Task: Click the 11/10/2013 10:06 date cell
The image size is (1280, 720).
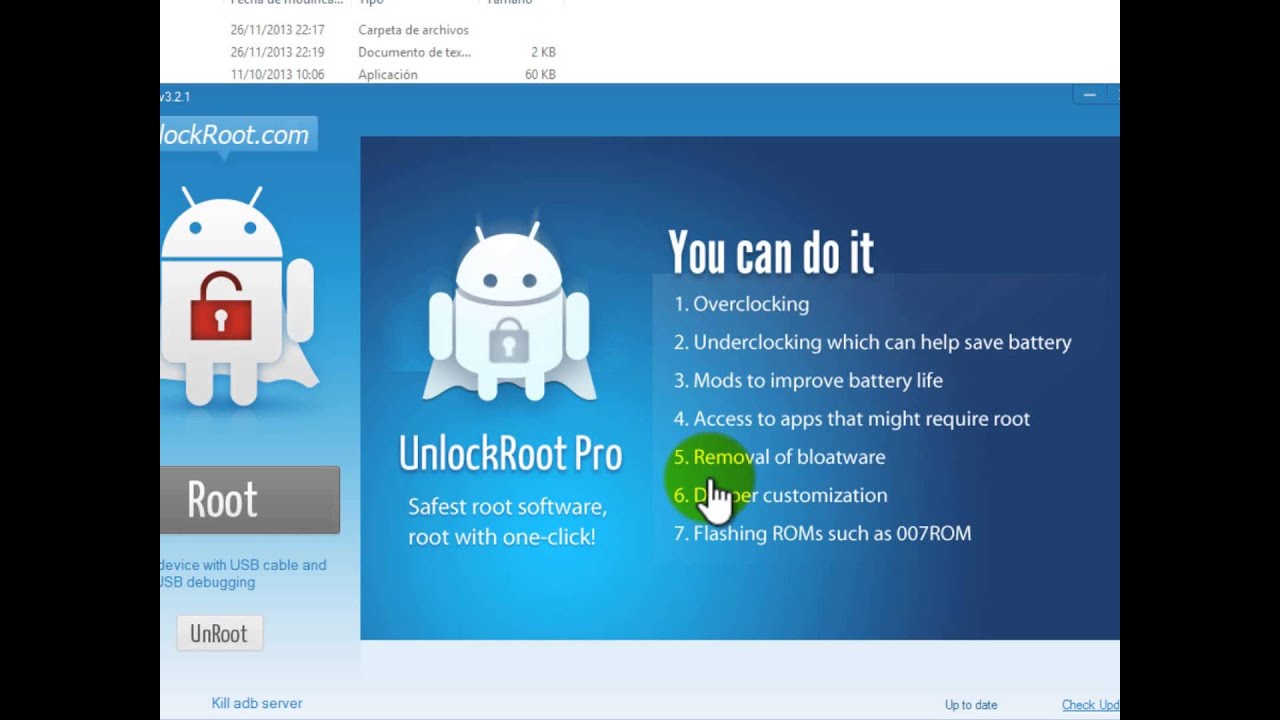Action: (x=277, y=75)
